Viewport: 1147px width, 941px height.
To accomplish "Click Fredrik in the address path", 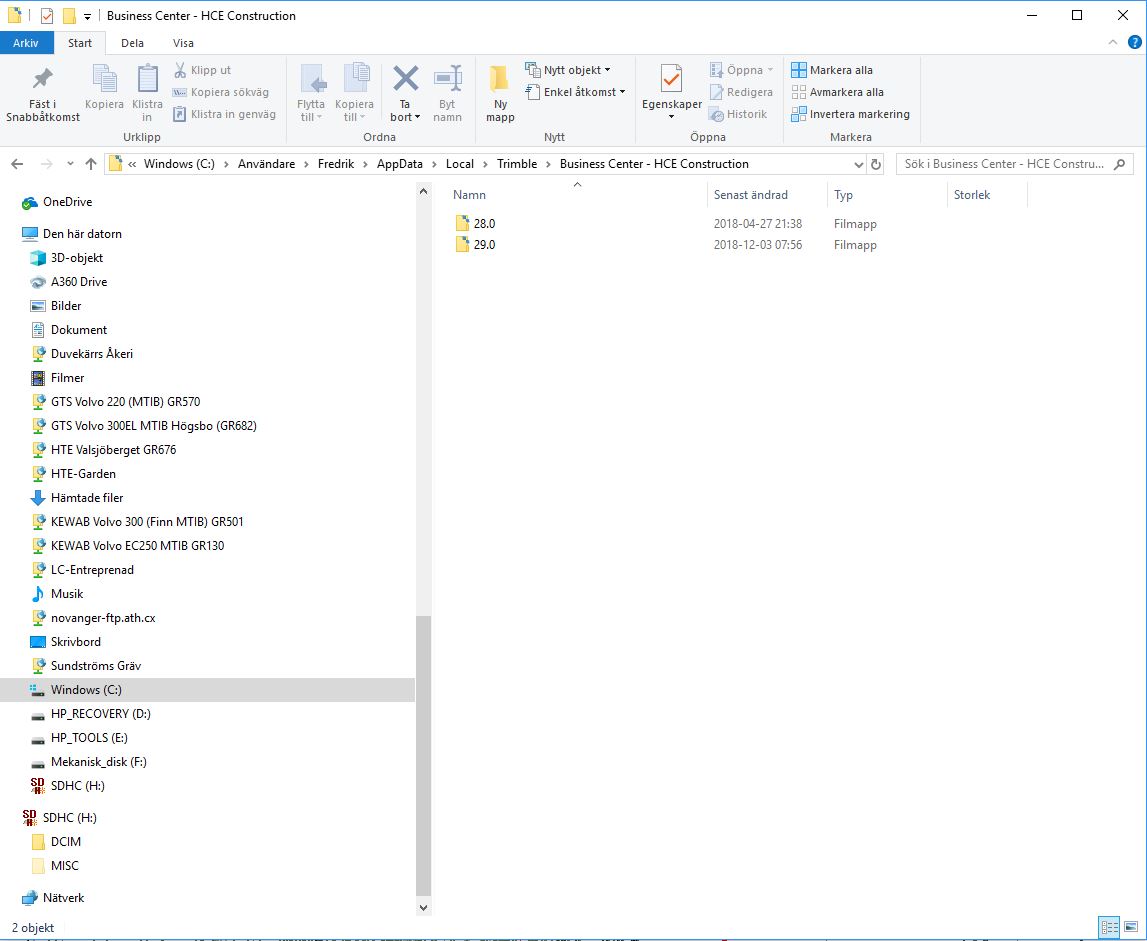I will pos(336,164).
